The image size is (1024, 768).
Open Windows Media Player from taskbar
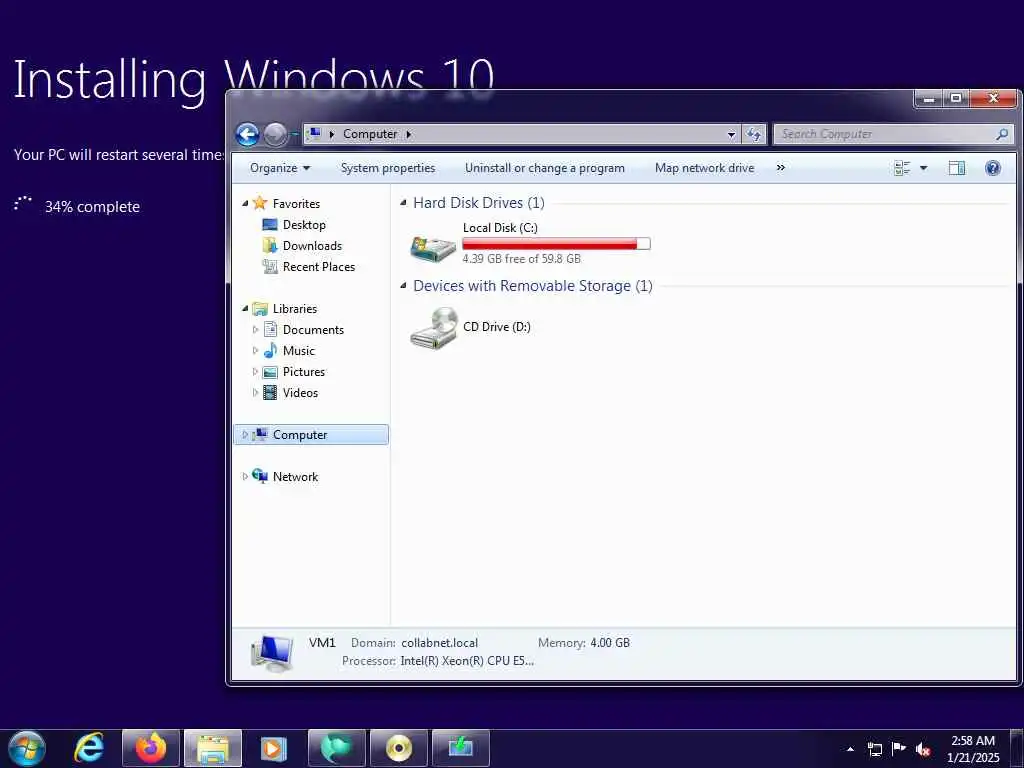pyautogui.click(x=274, y=748)
